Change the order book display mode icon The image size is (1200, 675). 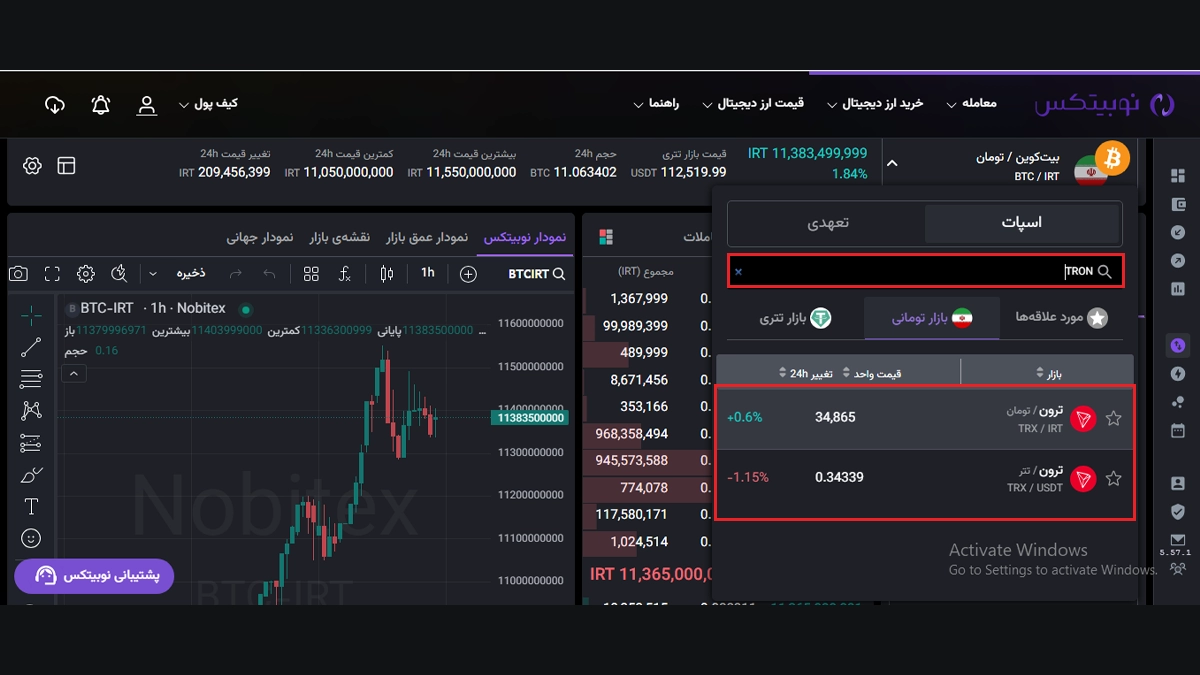605,237
